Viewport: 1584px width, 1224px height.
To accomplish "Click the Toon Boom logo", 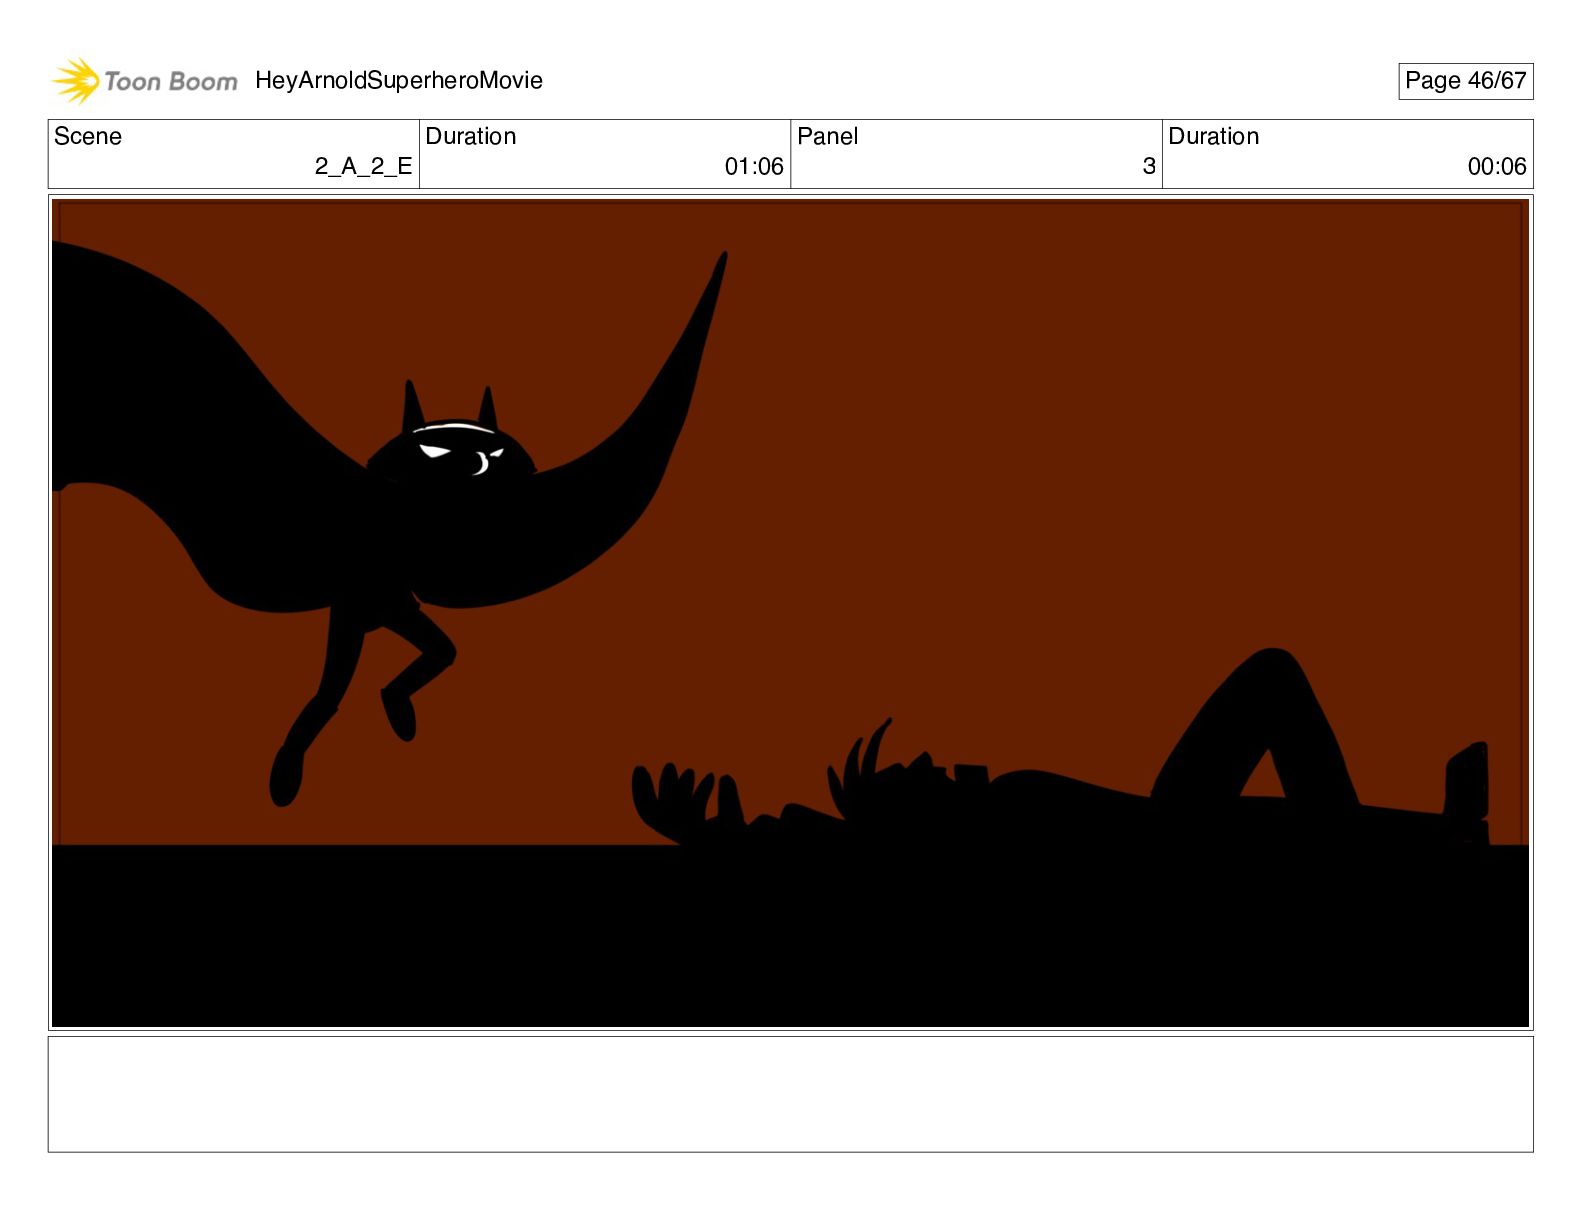I will click(x=145, y=81).
